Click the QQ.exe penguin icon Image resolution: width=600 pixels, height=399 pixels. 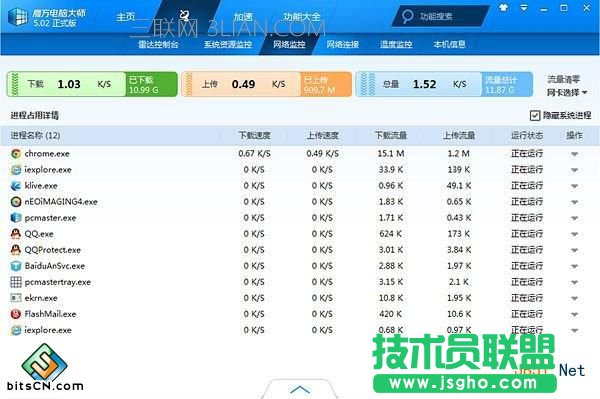click(x=16, y=234)
